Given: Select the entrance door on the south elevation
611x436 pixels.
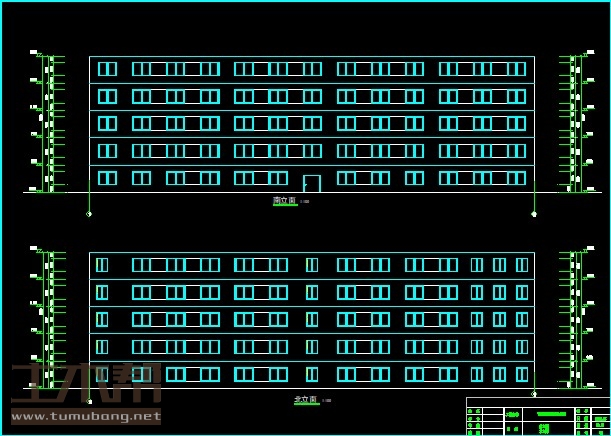Looking at the screenshot, I should pyautogui.click(x=312, y=183).
